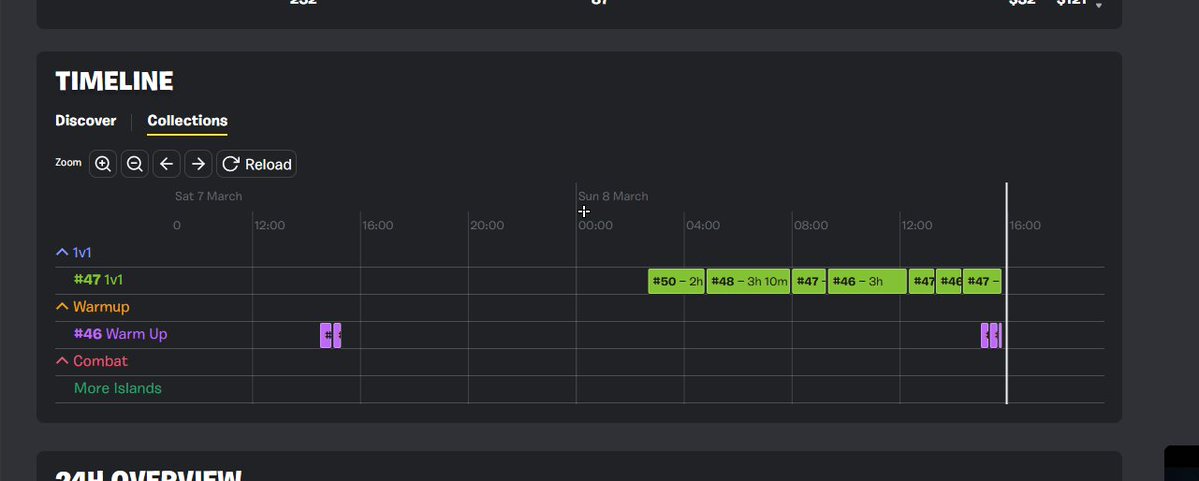Click the Zoom label text
Screen dimensions: 1199x481
(68, 163)
